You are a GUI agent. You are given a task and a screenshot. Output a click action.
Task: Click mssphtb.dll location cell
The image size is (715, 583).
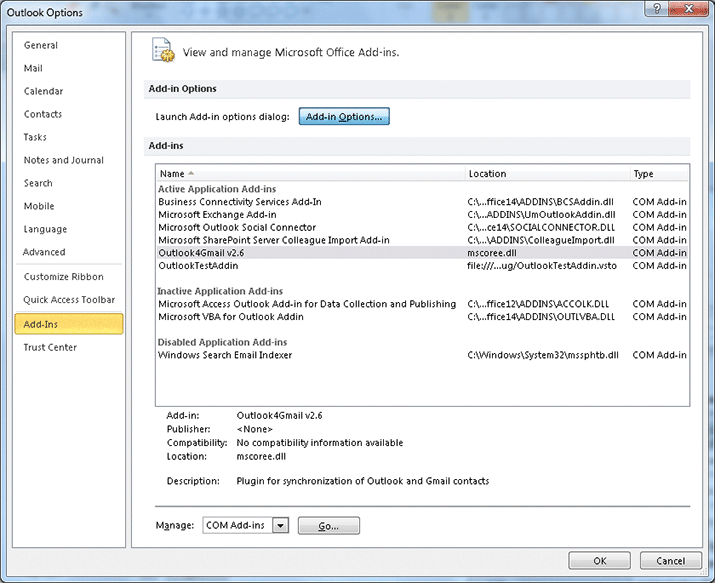click(x=543, y=355)
